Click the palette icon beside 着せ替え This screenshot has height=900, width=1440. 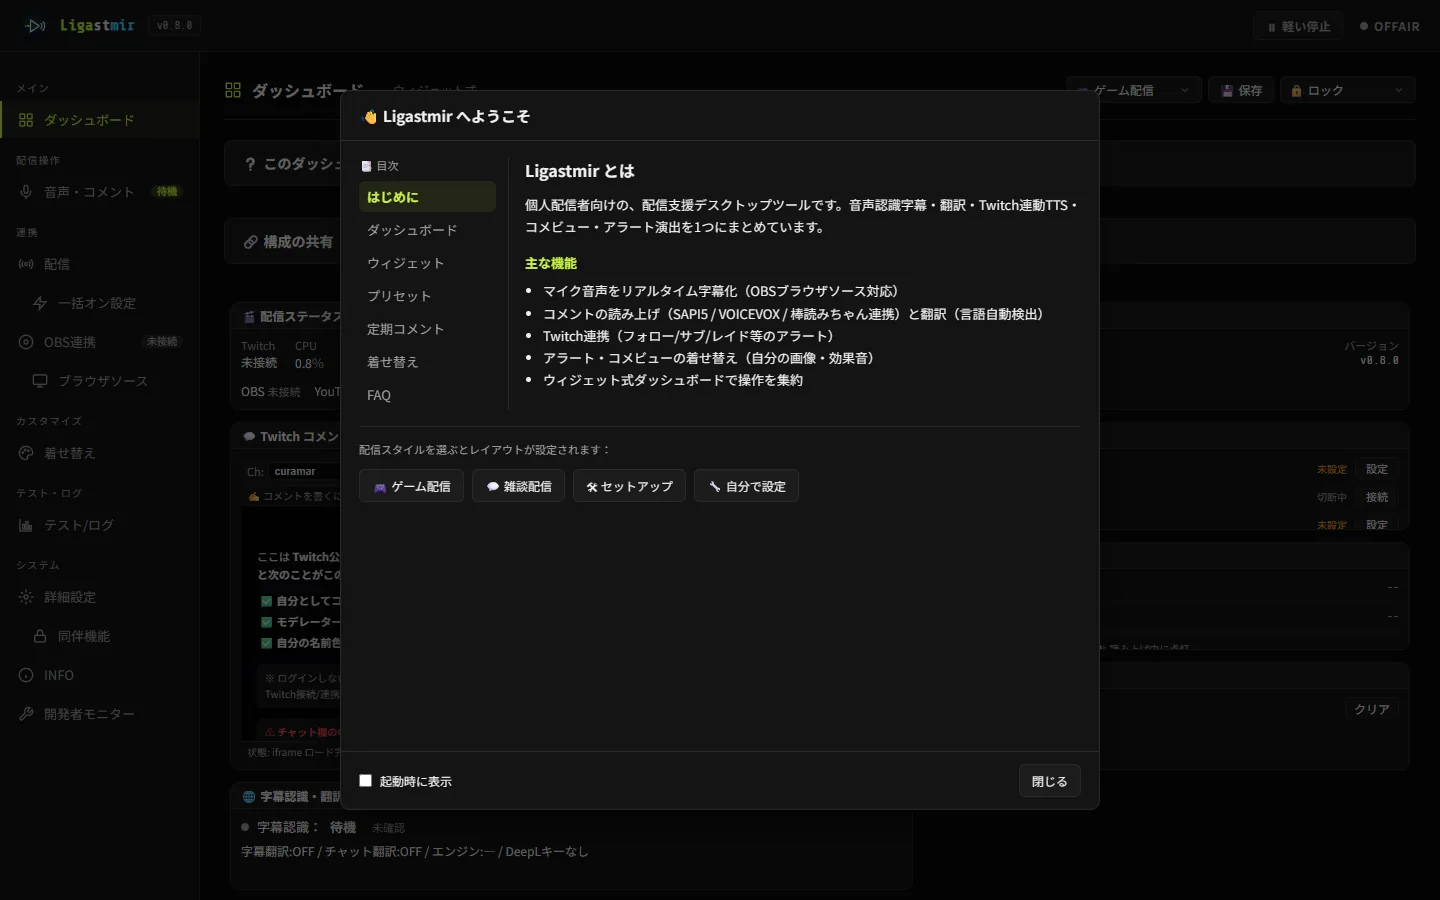(x=26, y=453)
